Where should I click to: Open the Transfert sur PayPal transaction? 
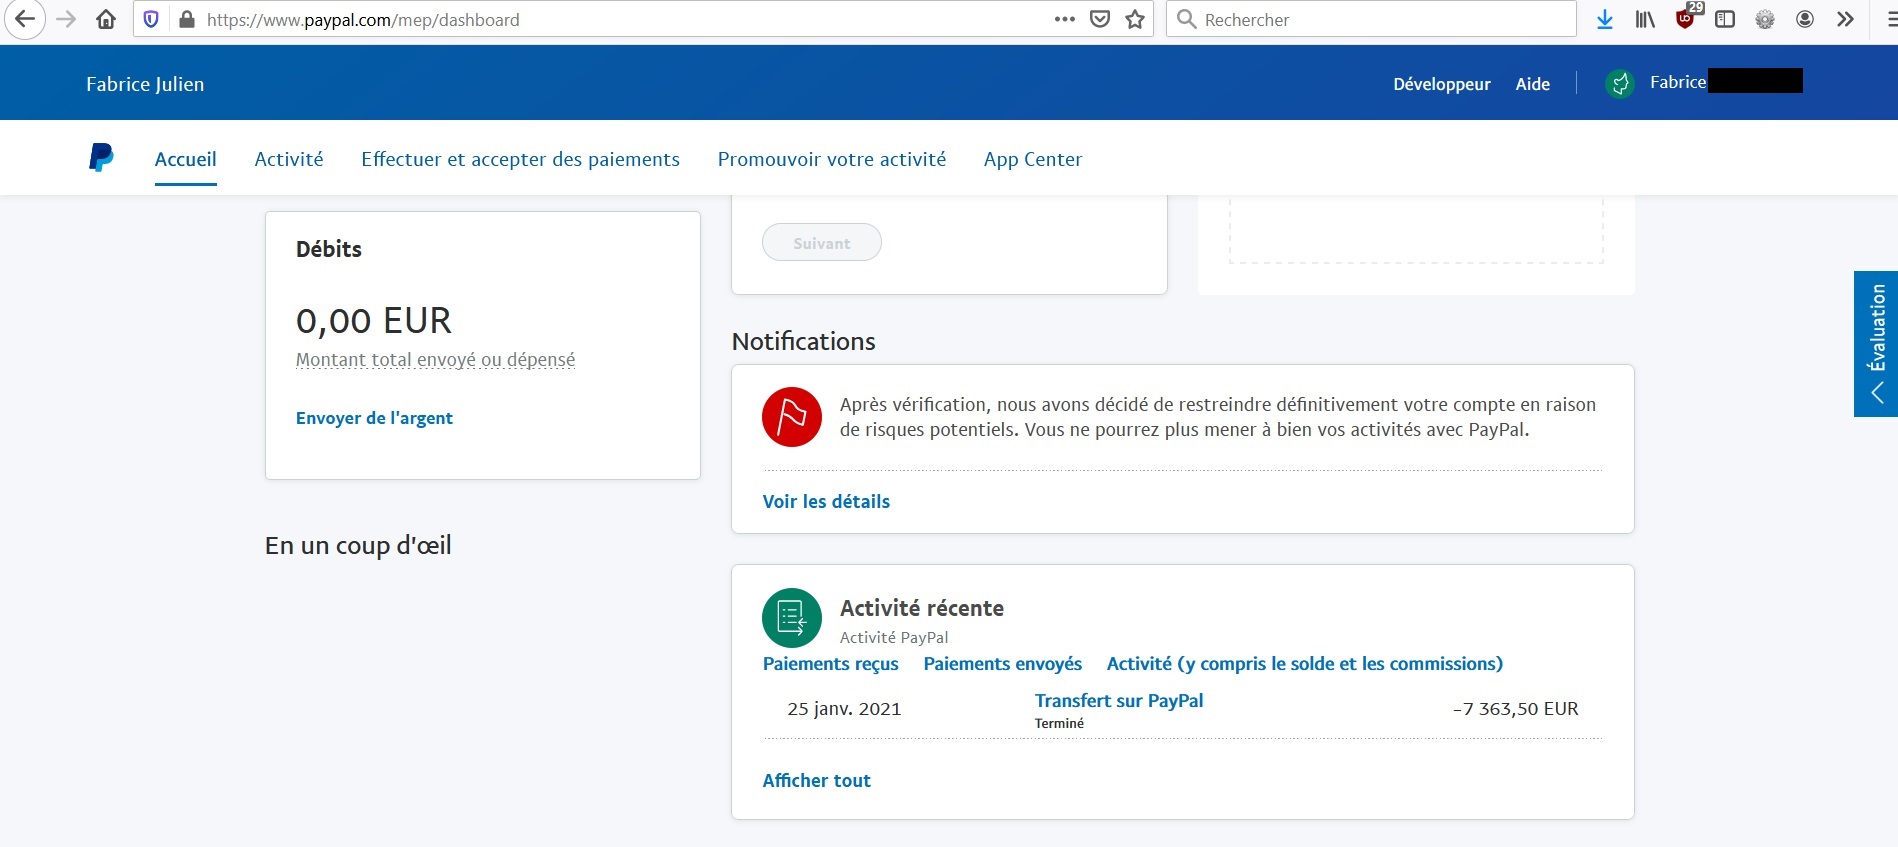tap(1119, 701)
